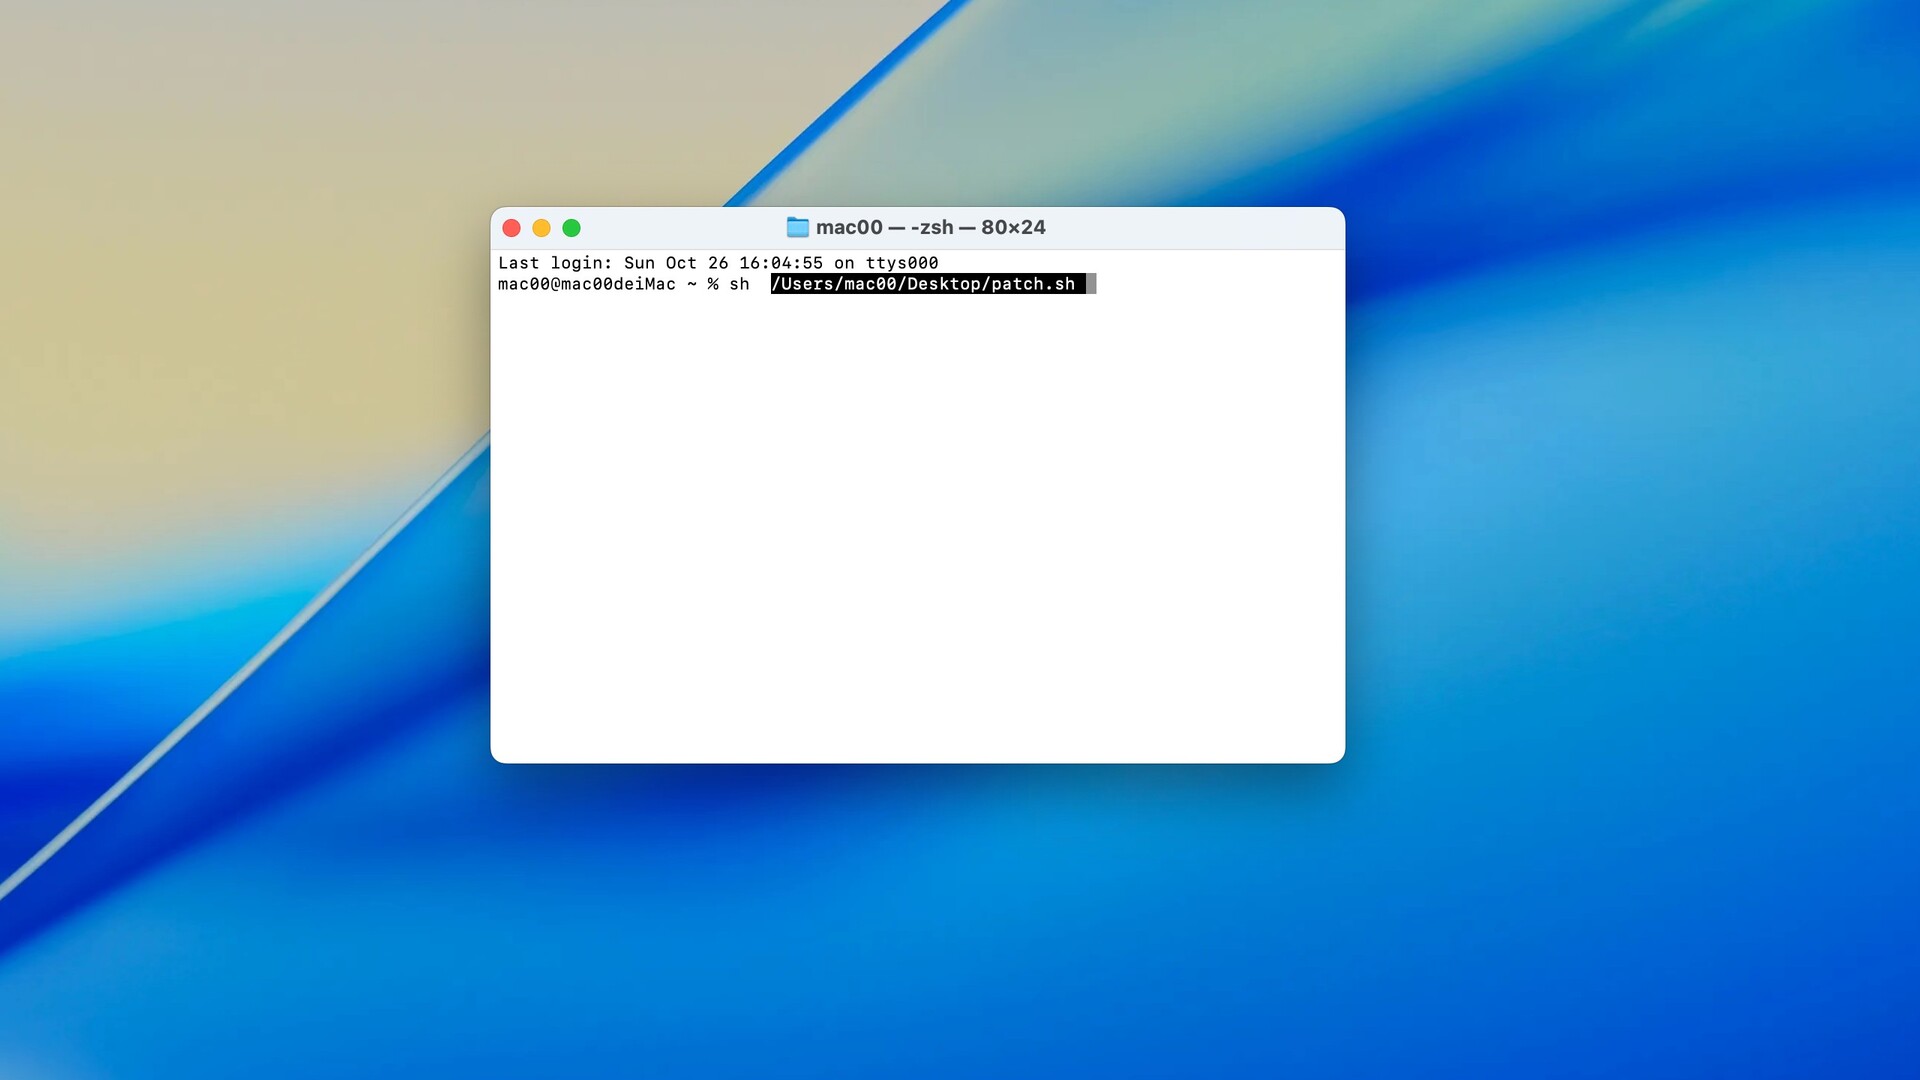Click the '16:04:55' timestamp in terminal
This screenshot has height=1080, width=1920.
[x=781, y=263]
